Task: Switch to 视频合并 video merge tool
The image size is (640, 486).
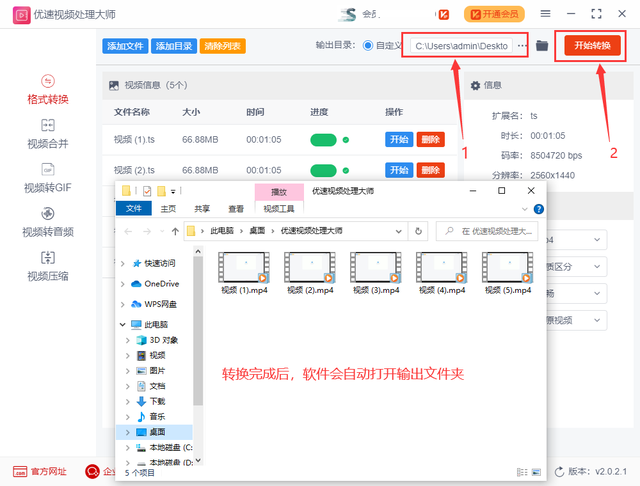Action: click(x=47, y=134)
